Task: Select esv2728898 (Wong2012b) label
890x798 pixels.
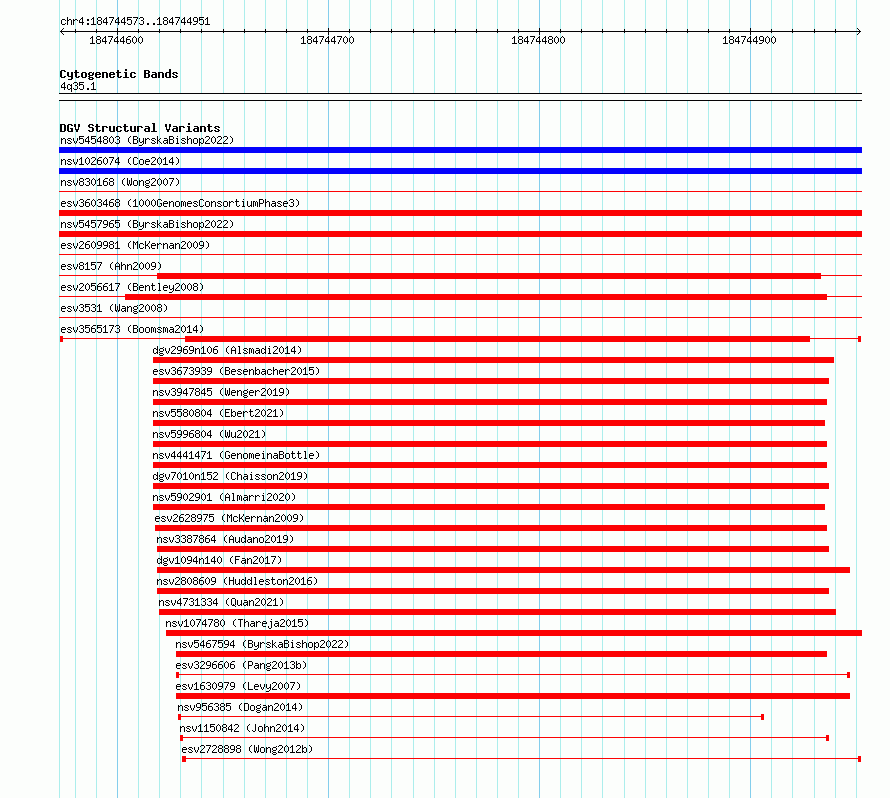Action: 247,749
